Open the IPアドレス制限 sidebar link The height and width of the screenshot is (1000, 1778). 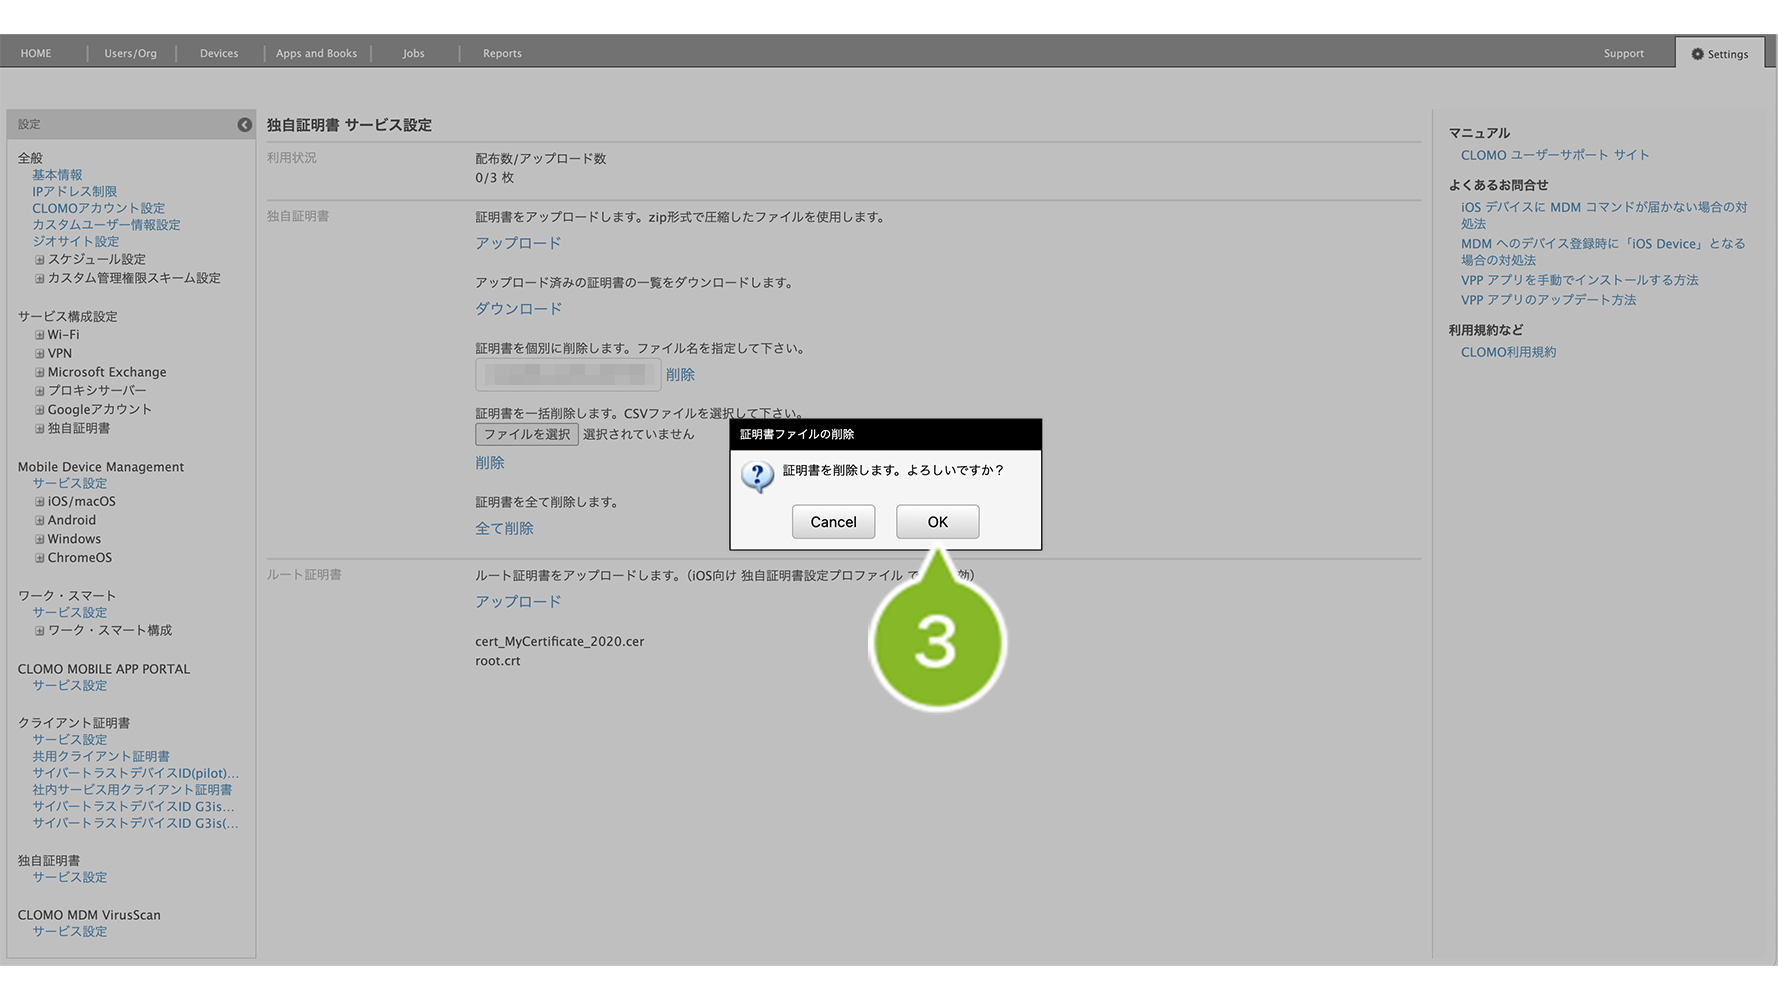click(74, 192)
